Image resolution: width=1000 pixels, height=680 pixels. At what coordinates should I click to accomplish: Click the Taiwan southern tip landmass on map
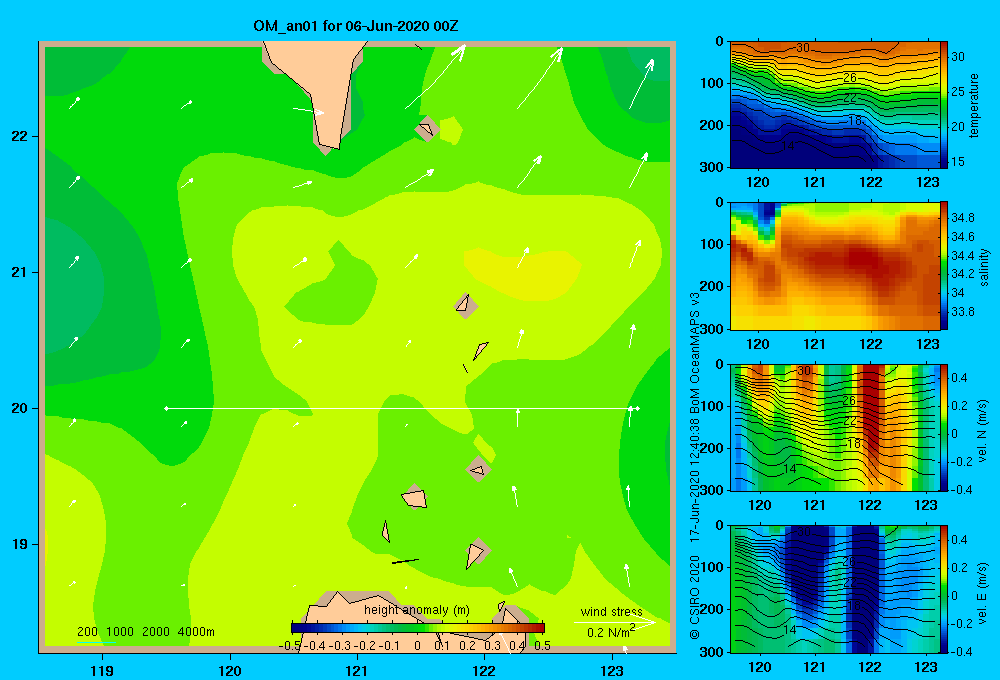coord(319,89)
